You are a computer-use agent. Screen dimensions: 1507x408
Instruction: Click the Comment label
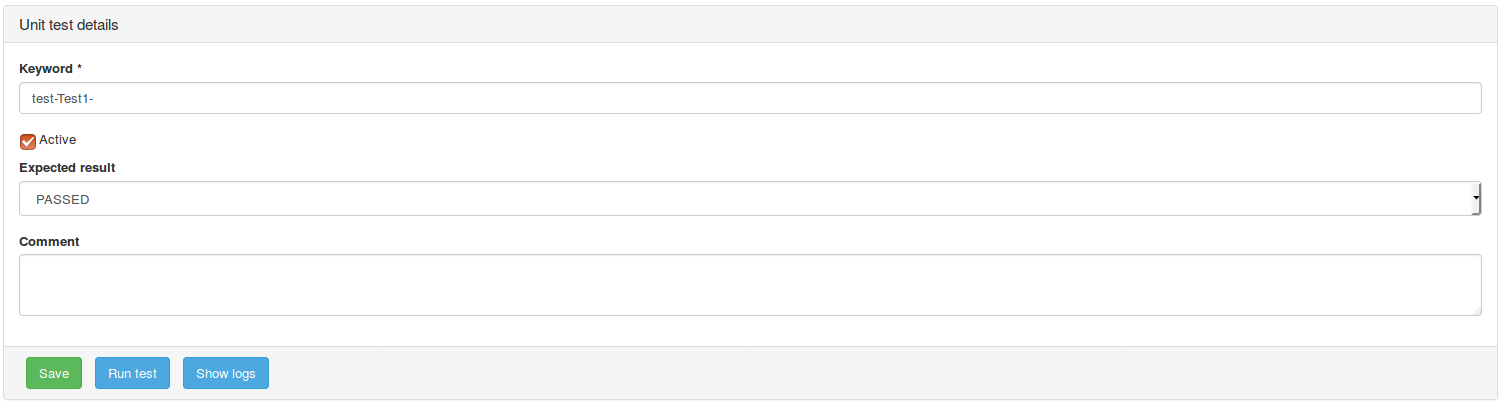tap(49, 242)
